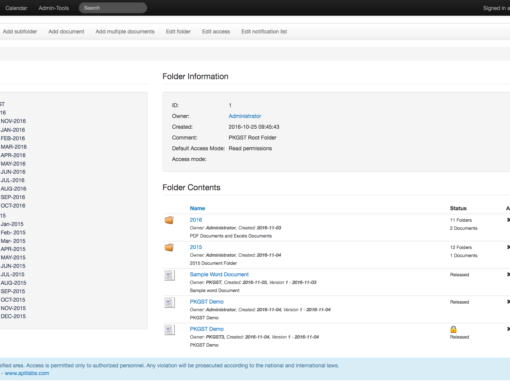Select Mar- 2015 in the folder tree
The width and height of the screenshot is (510, 382).
(13, 241)
